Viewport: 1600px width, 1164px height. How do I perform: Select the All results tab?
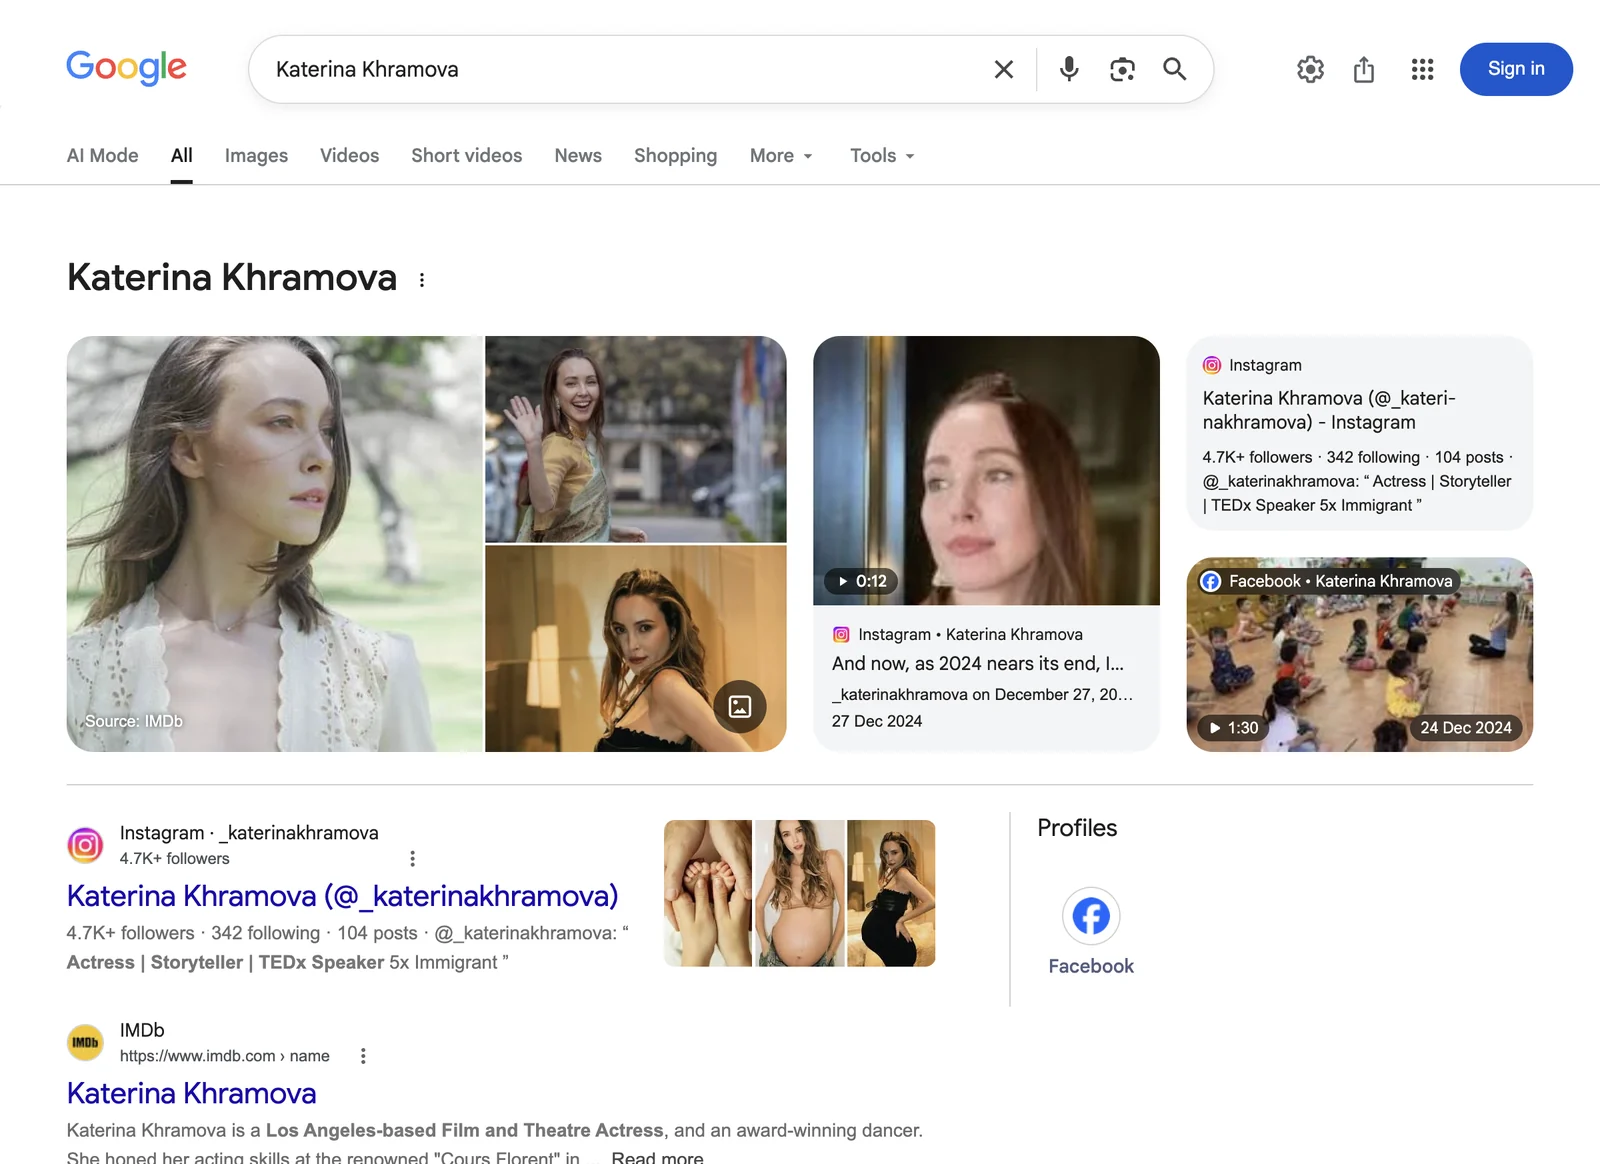181,155
